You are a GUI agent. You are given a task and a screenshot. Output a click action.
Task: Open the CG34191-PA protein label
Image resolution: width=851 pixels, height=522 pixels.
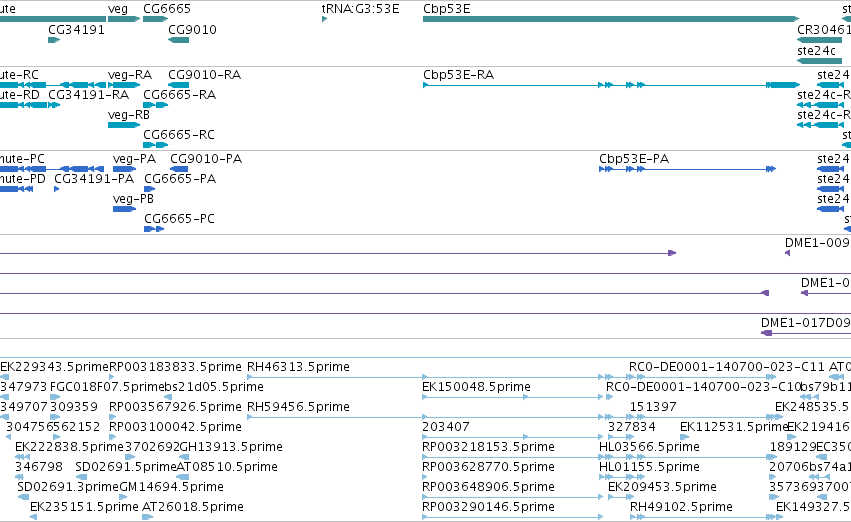pyautogui.click(x=94, y=179)
